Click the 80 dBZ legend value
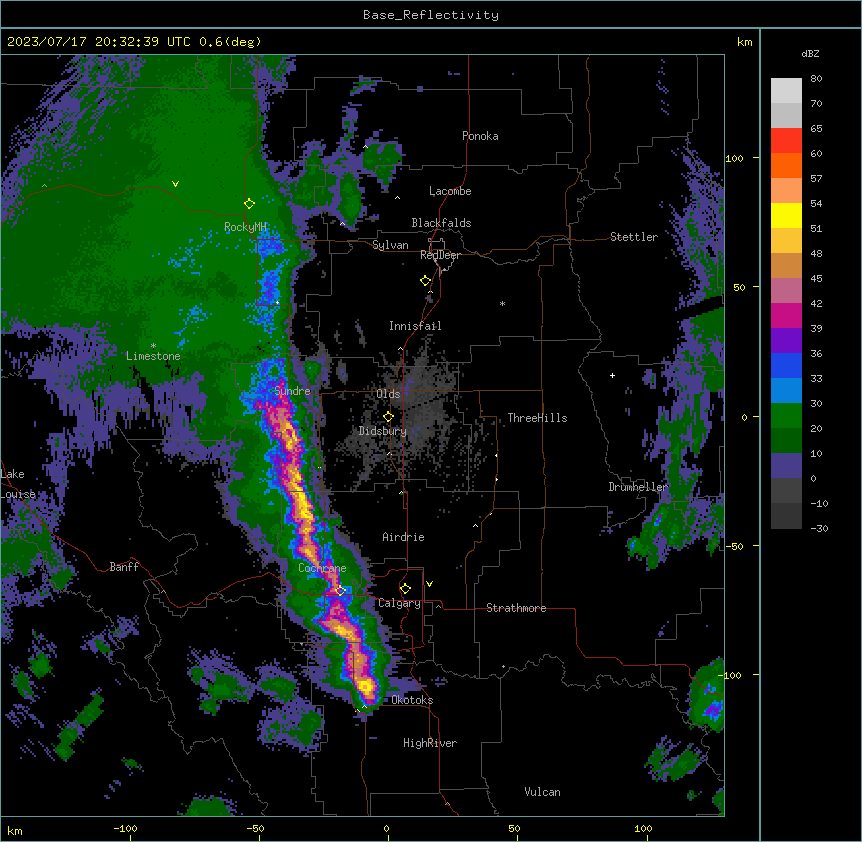 click(816, 79)
